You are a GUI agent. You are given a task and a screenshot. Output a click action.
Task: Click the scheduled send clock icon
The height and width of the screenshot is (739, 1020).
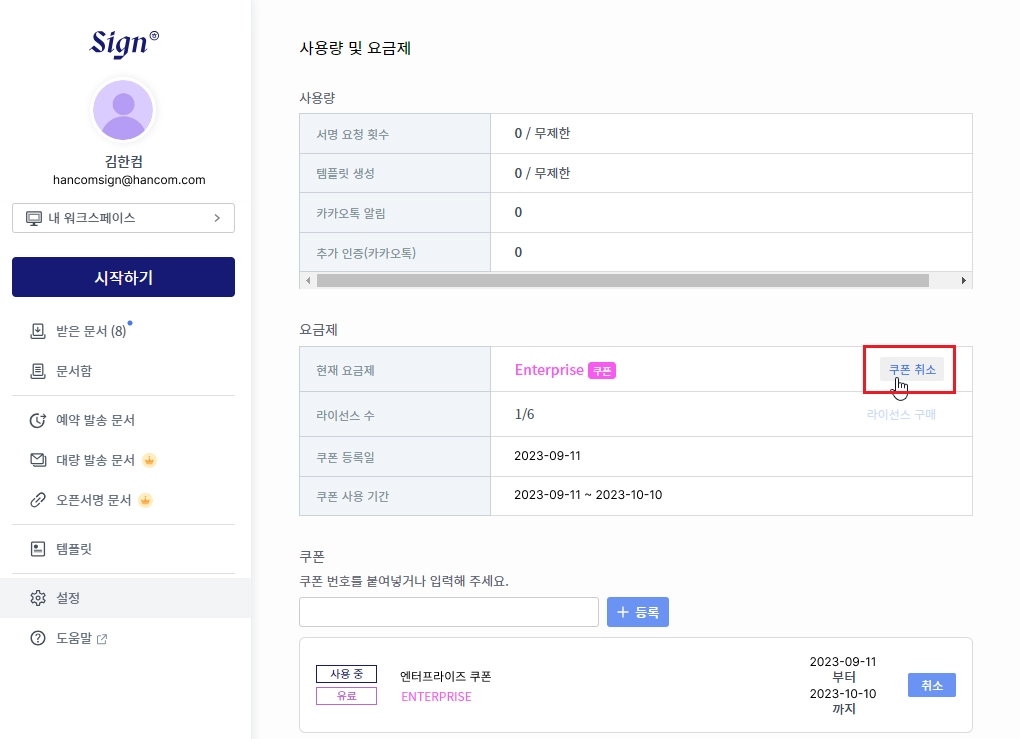tap(38, 420)
